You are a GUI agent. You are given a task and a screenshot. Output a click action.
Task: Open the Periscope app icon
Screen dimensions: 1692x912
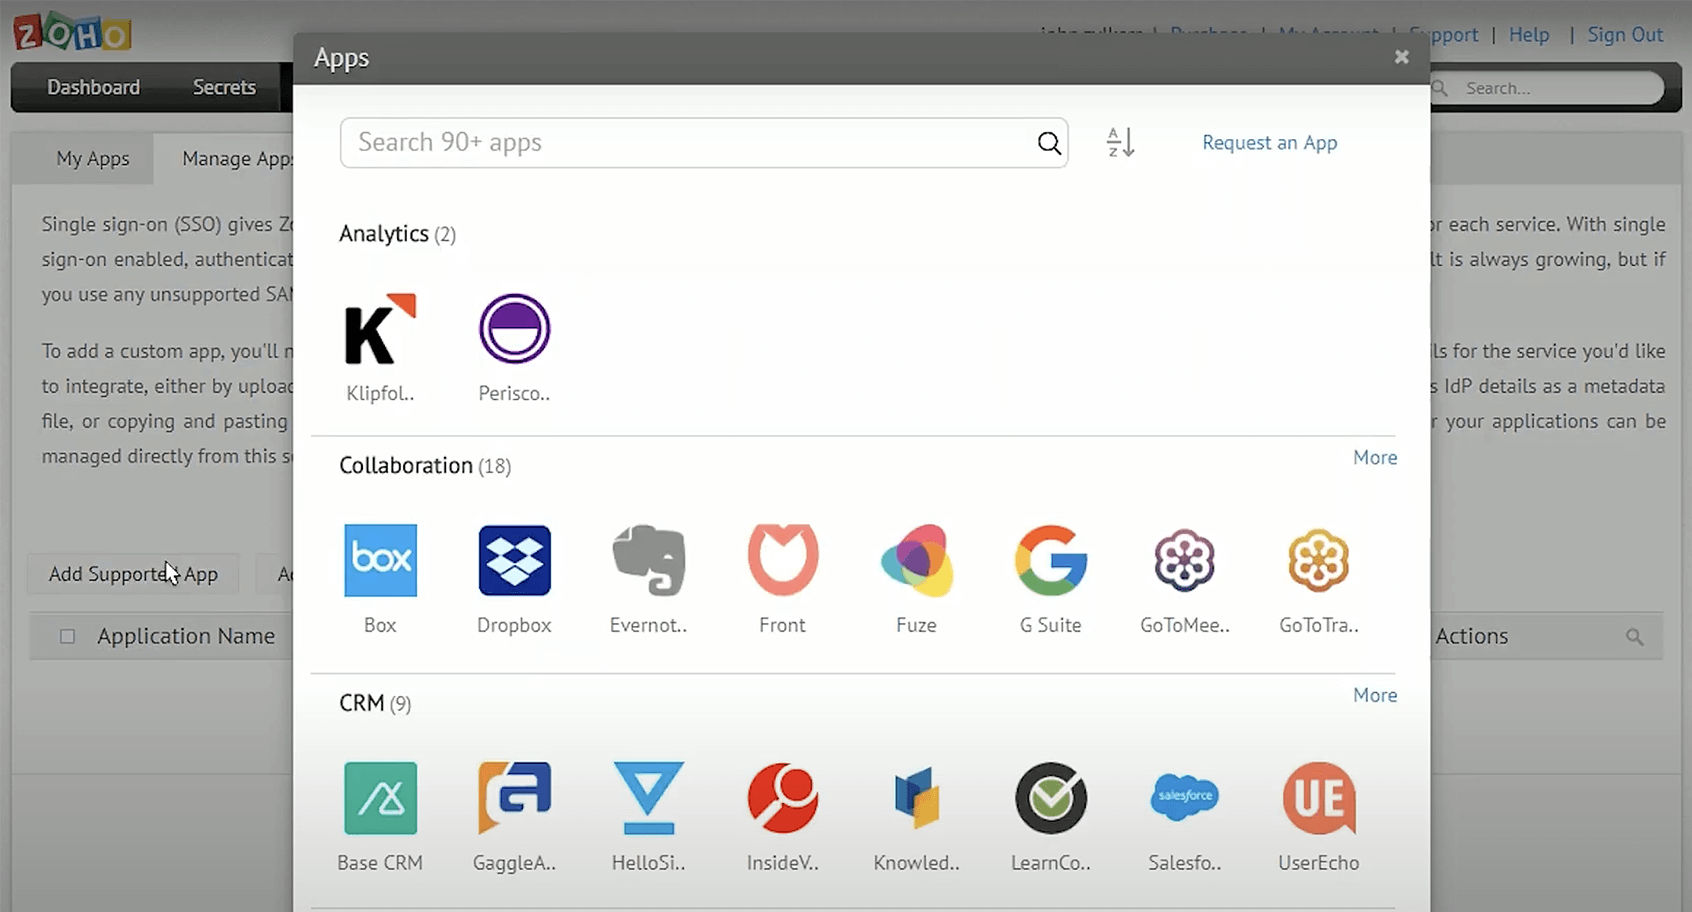(513, 328)
